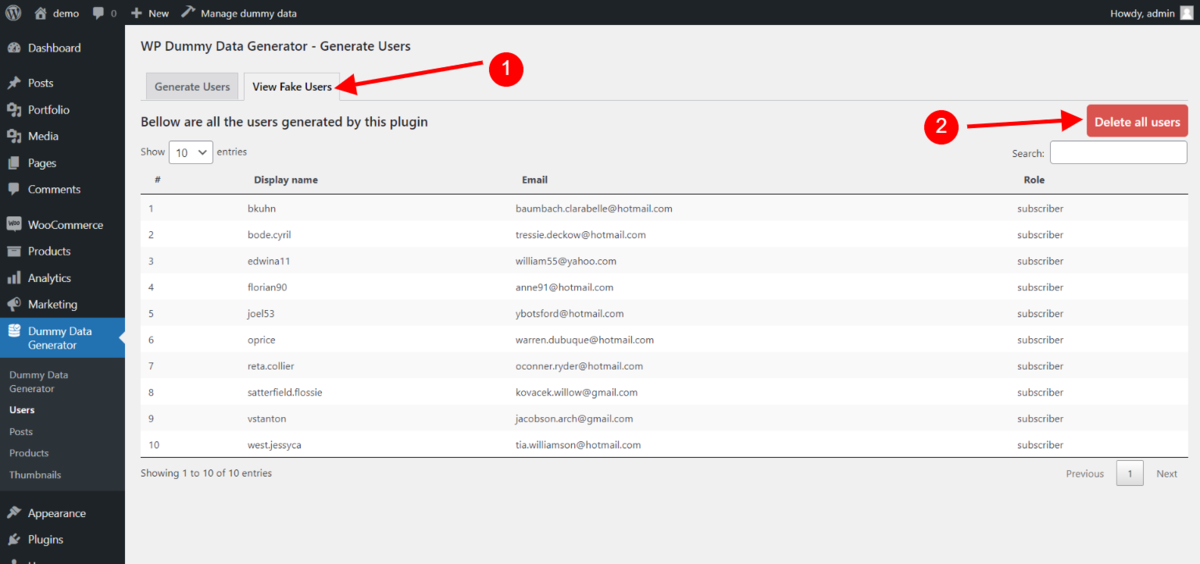Screen dimensions: 1200x564
Task: Open the Analytics menu item
Action: point(49,278)
